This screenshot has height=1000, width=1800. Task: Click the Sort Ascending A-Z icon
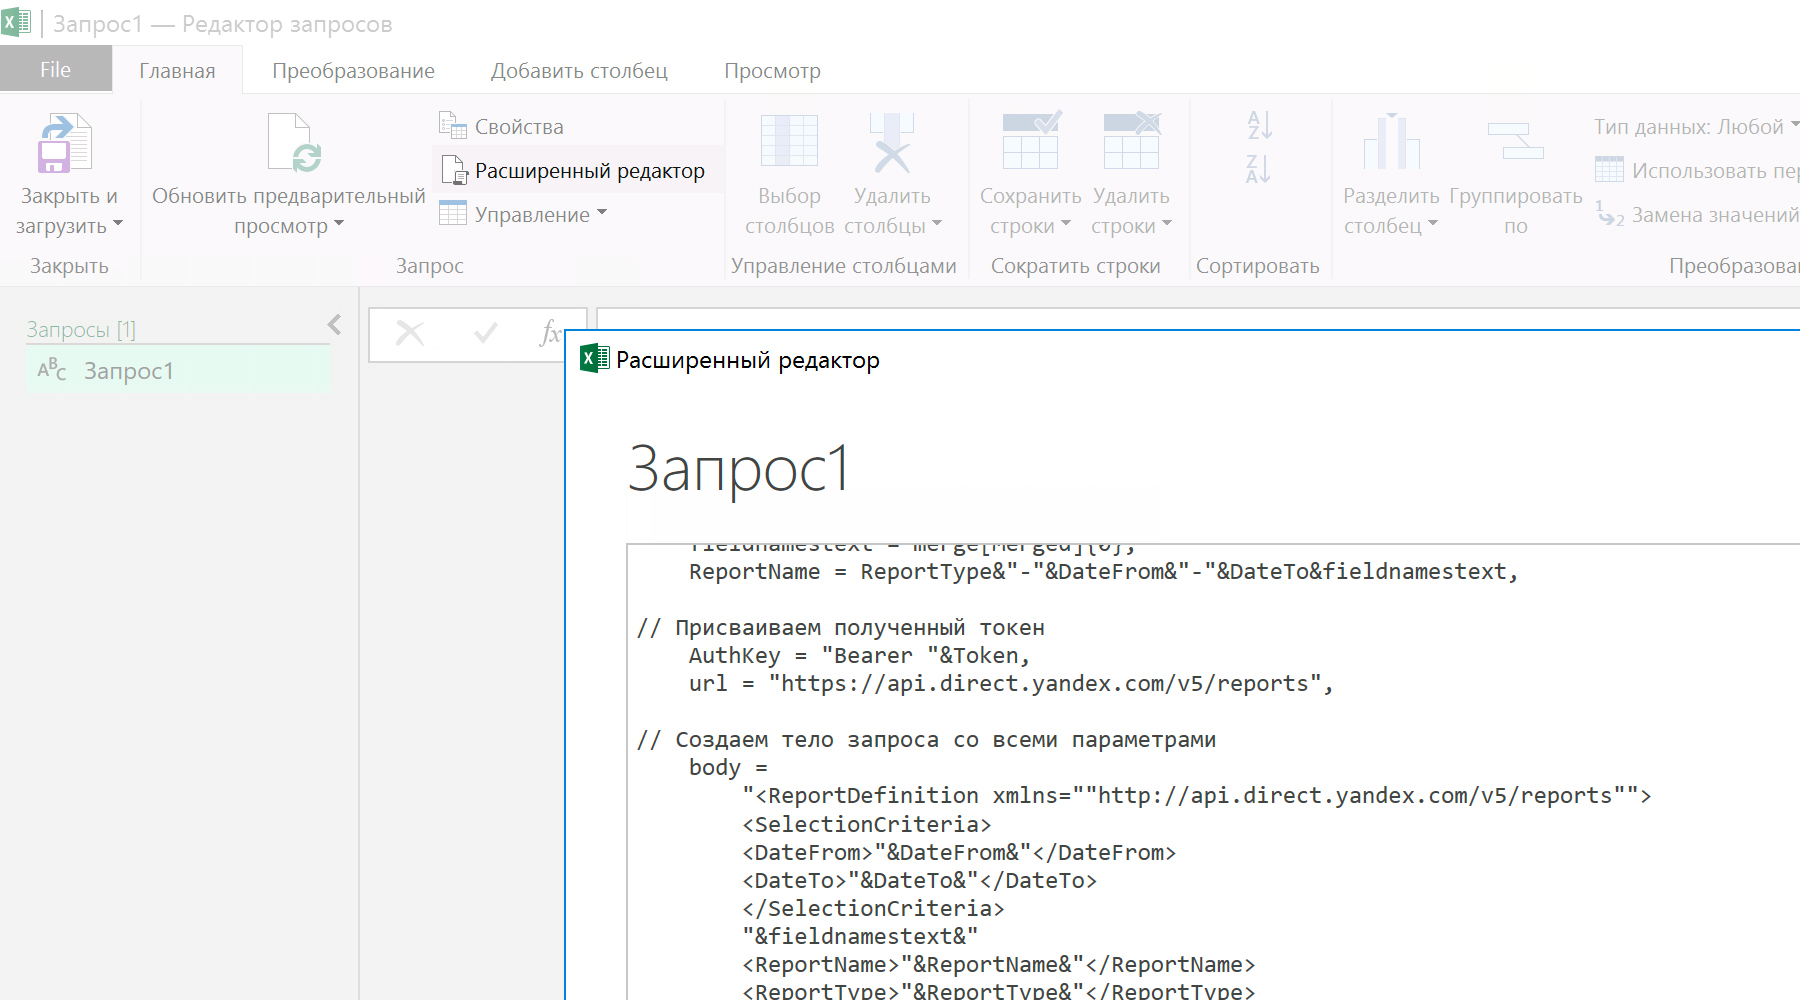coord(1259,125)
